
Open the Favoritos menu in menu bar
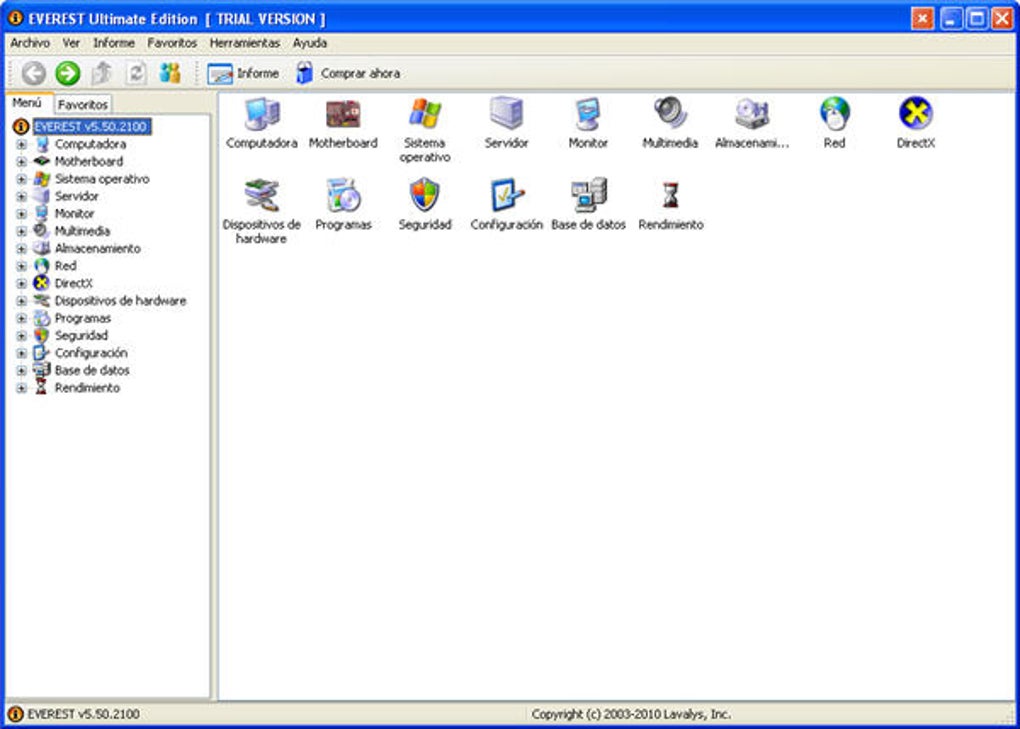click(x=172, y=43)
